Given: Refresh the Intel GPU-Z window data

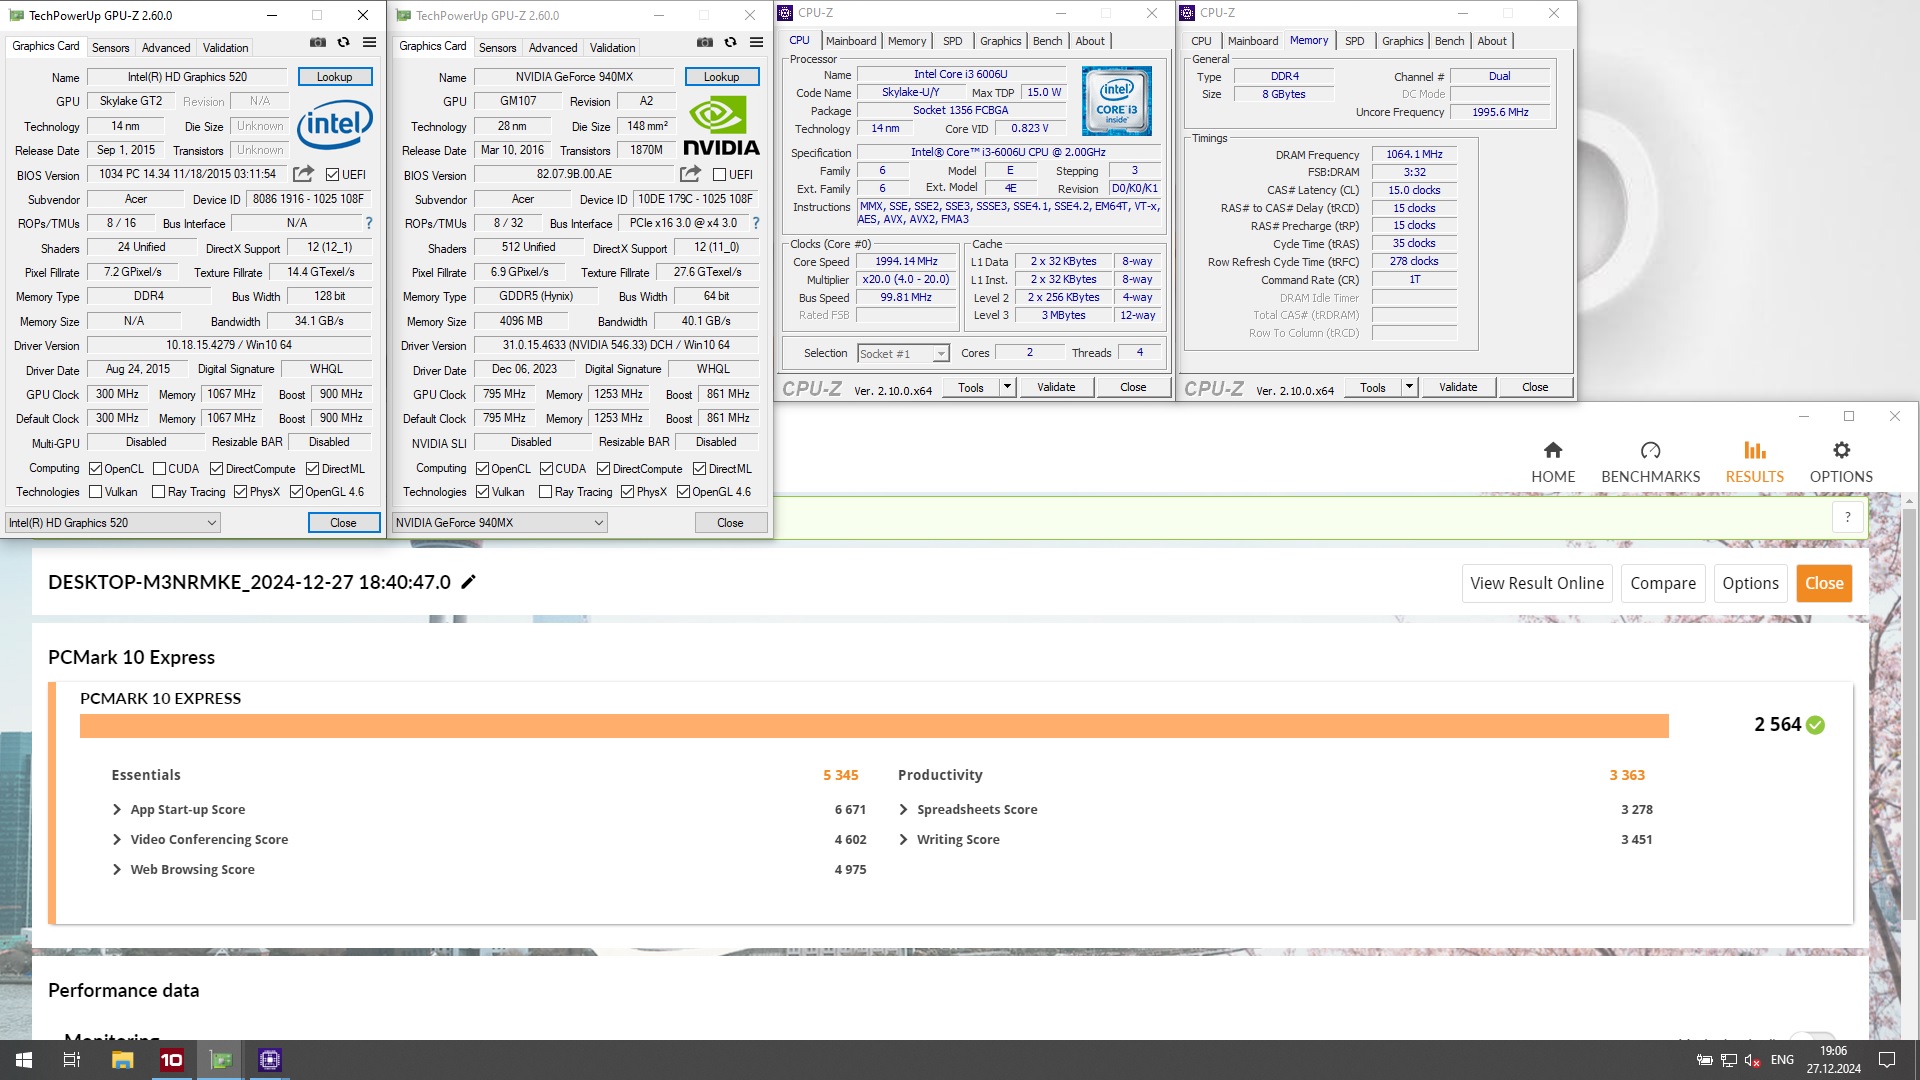Looking at the screenshot, I should [343, 42].
